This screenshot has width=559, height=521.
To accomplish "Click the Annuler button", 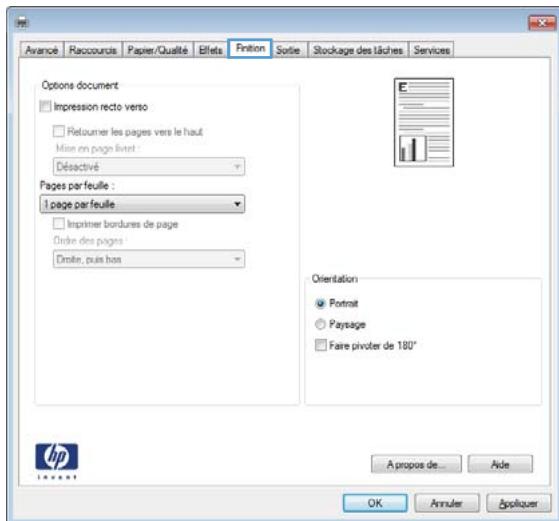I will [446, 503].
